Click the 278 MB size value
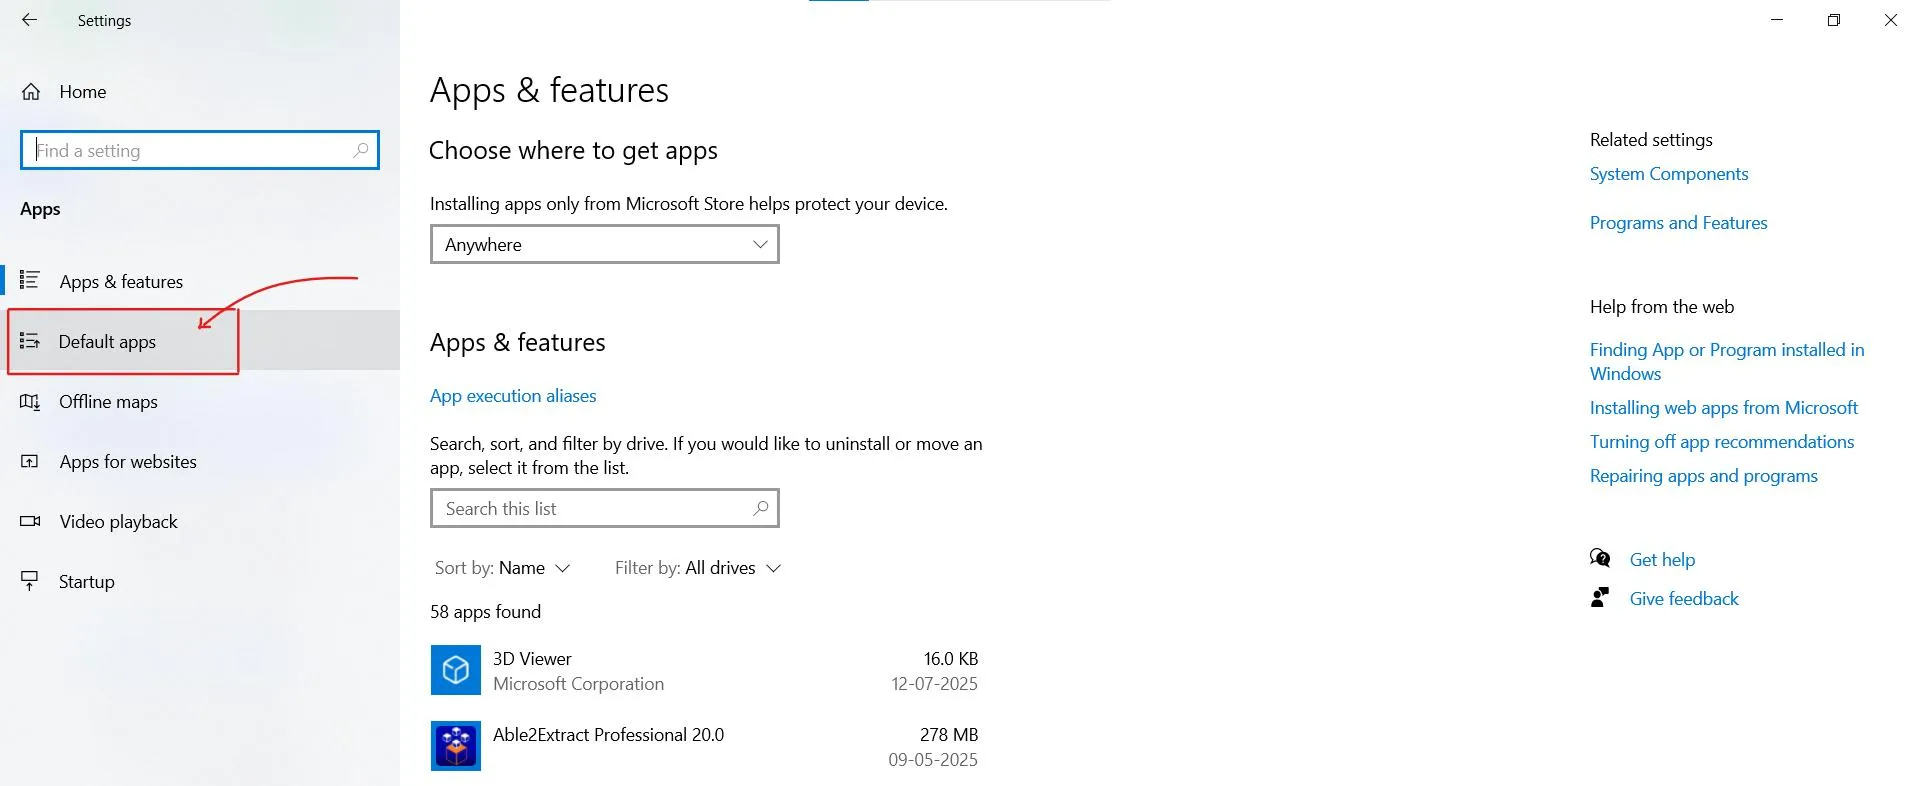 tap(949, 735)
